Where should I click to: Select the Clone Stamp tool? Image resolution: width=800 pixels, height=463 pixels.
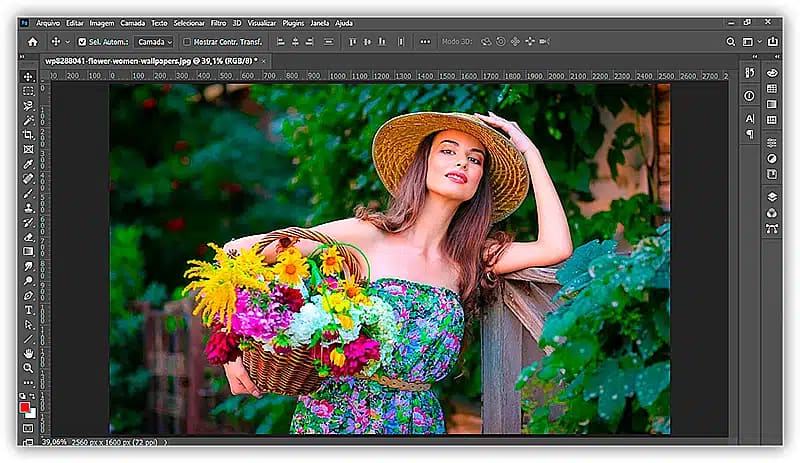(x=28, y=208)
